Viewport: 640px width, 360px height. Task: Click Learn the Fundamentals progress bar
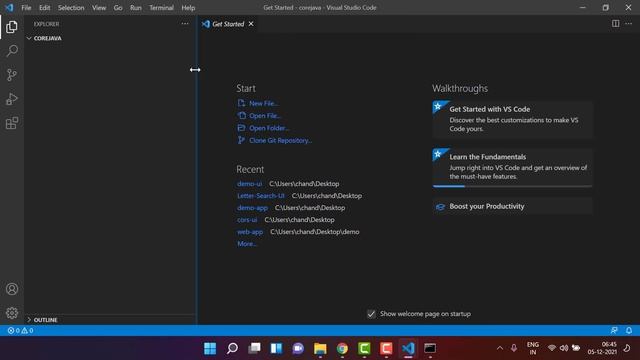512,186
